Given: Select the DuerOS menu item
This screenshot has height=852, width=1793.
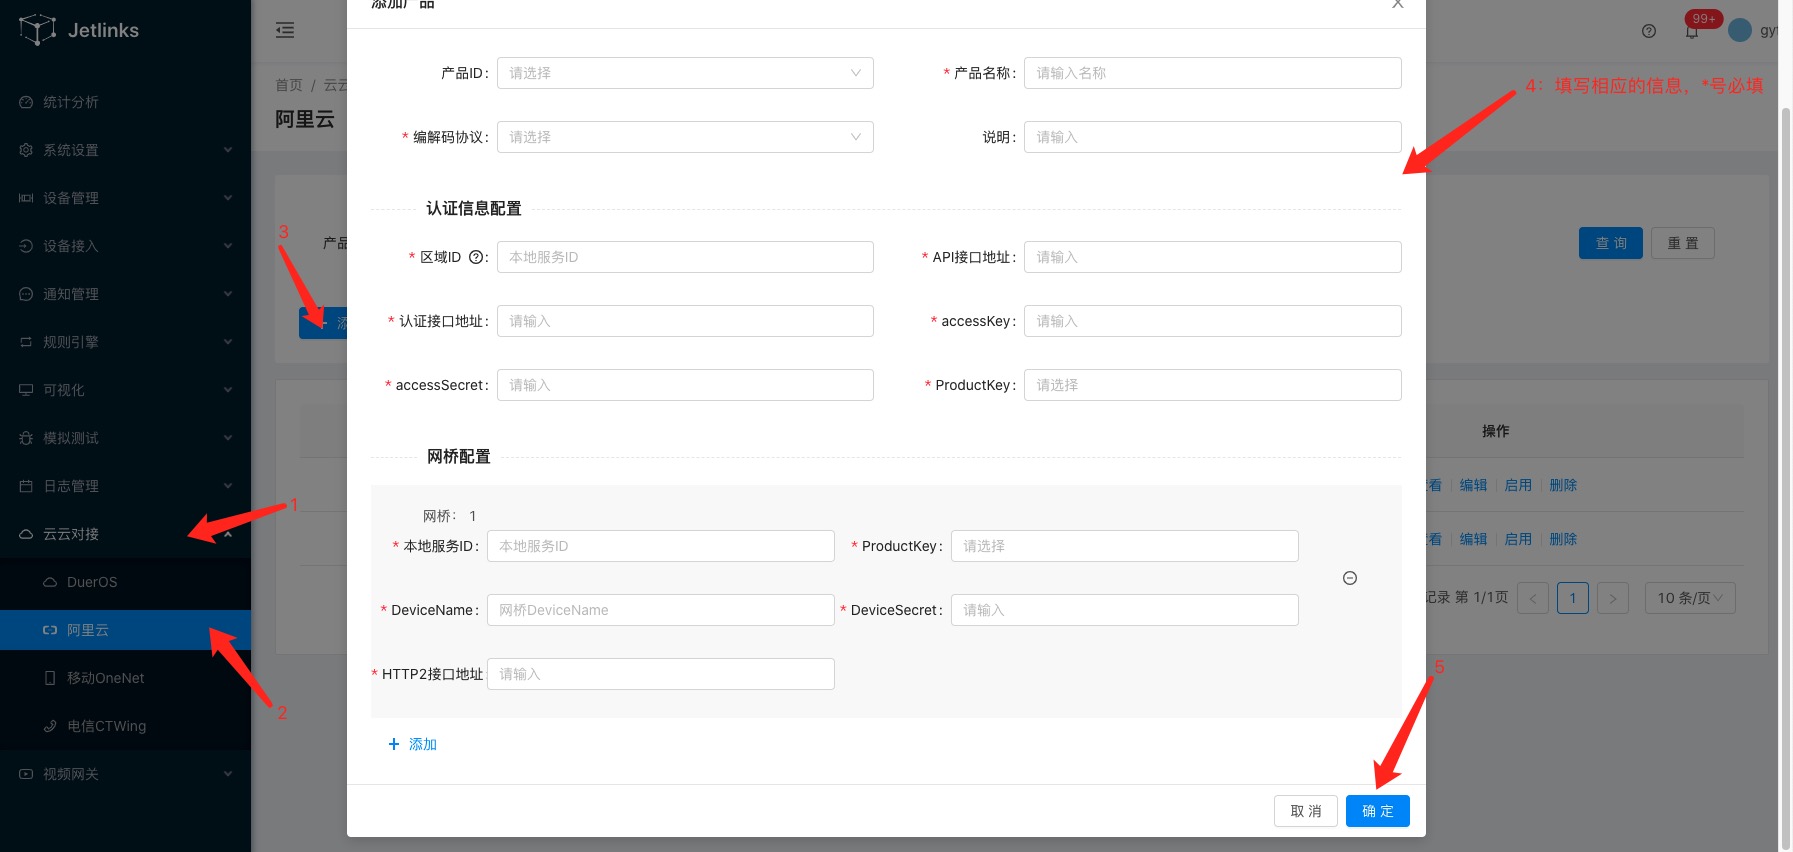Looking at the screenshot, I should pos(92,582).
